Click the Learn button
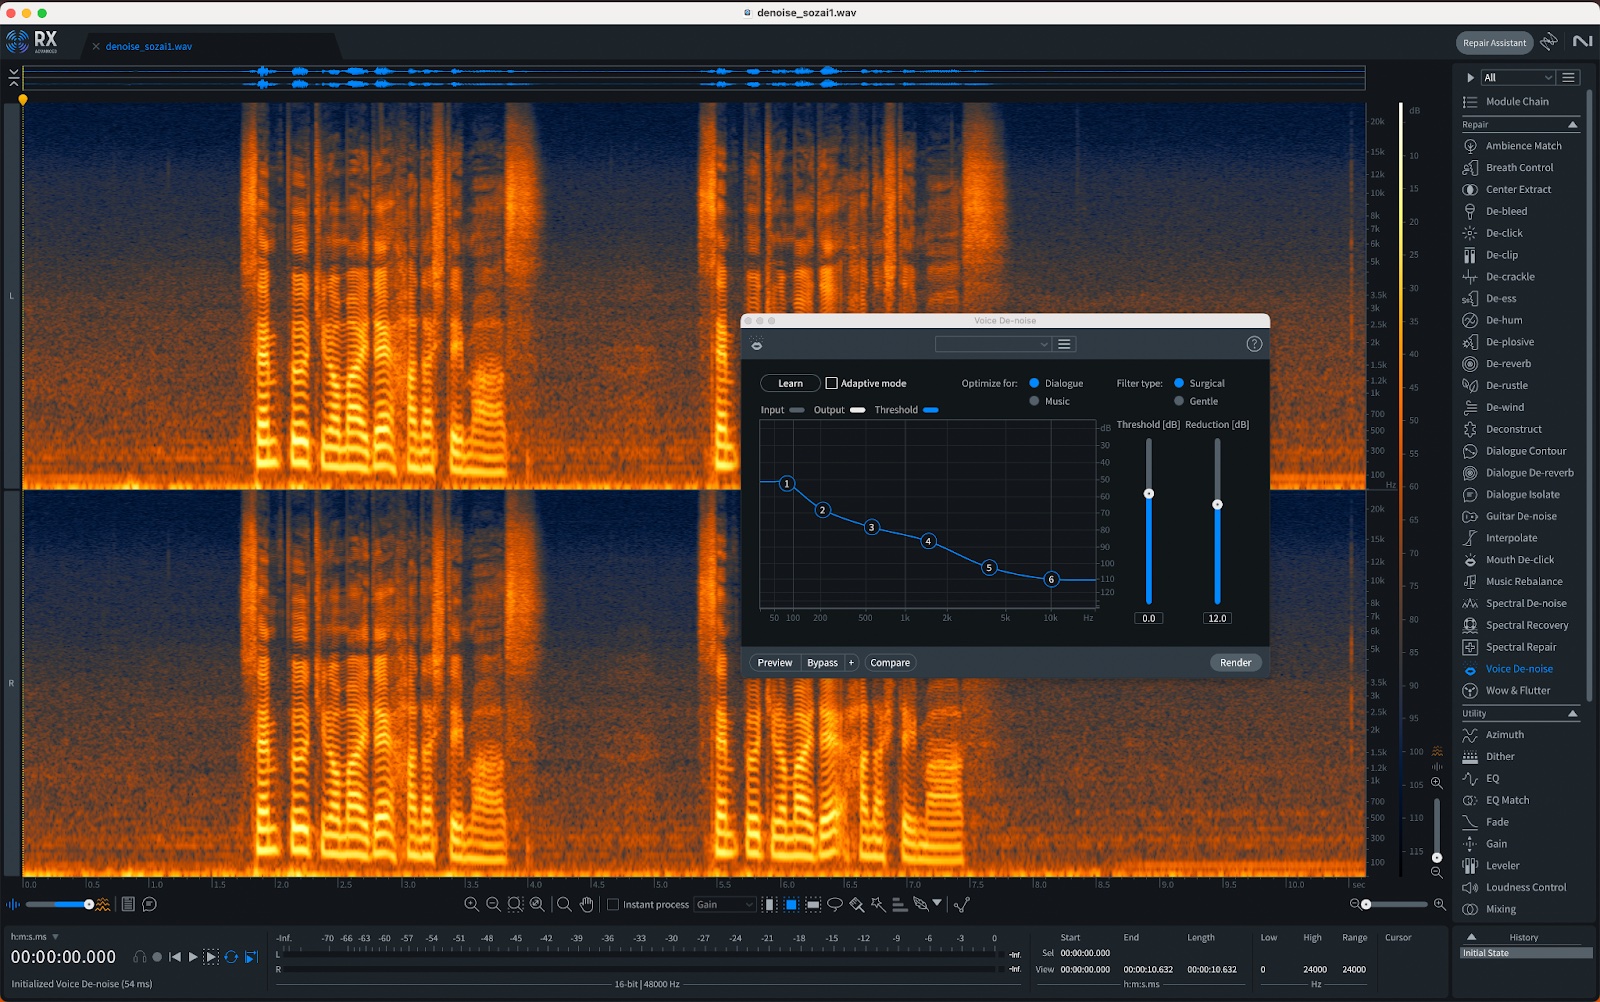1600x1002 pixels. pyautogui.click(x=790, y=384)
